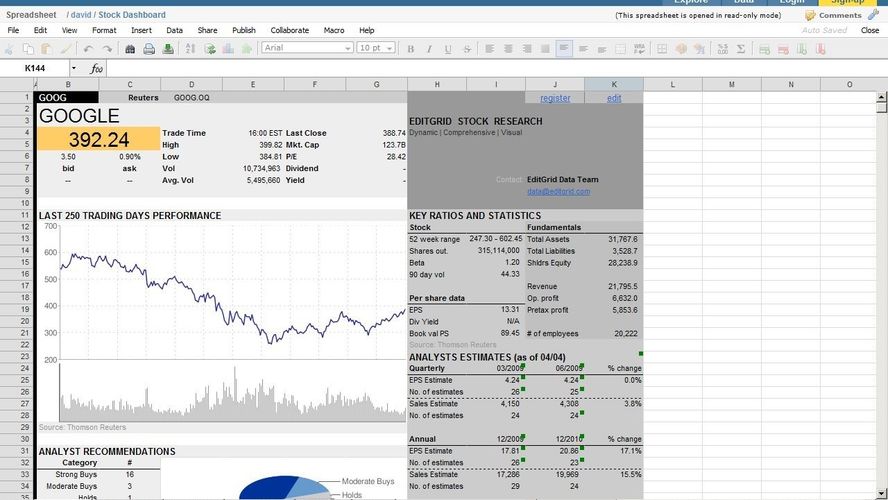The height and width of the screenshot is (500, 888).
Task: Click the function fx button
Action: (x=96, y=69)
